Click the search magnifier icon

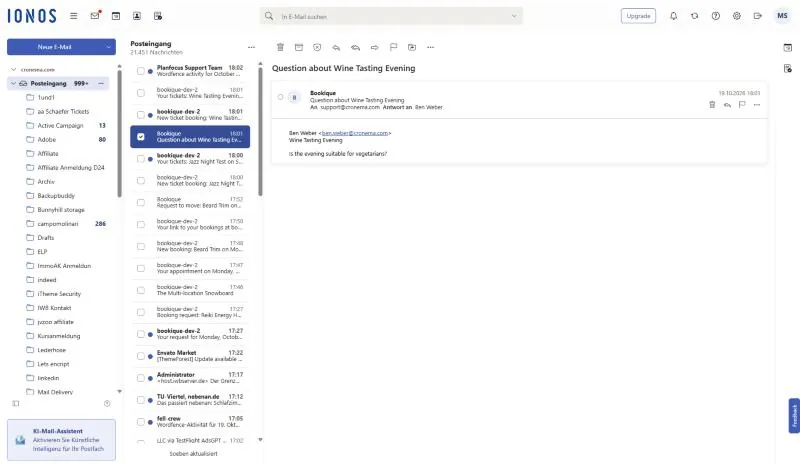coord(269,16)
